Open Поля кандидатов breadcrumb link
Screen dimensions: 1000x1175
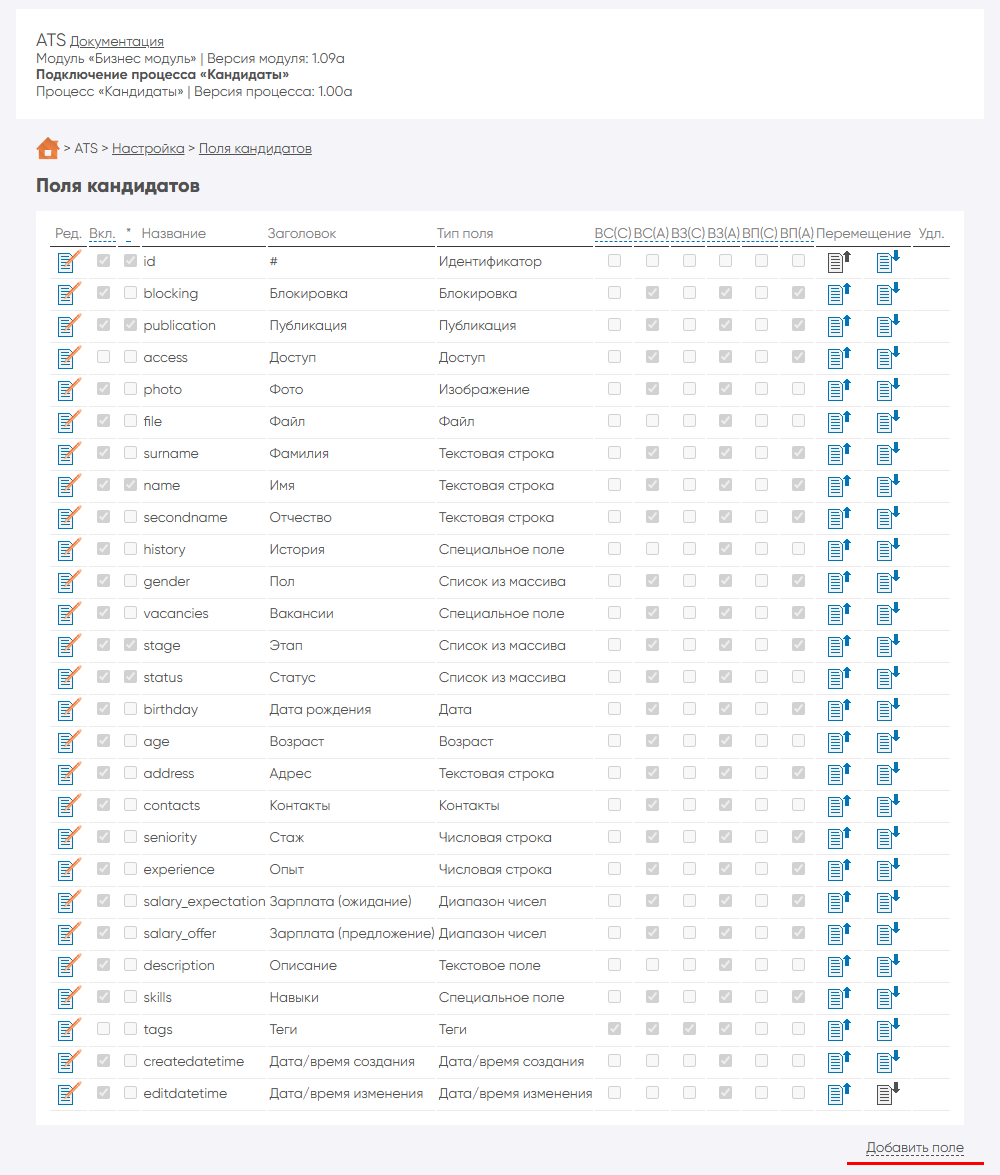[x=255, y=148]
